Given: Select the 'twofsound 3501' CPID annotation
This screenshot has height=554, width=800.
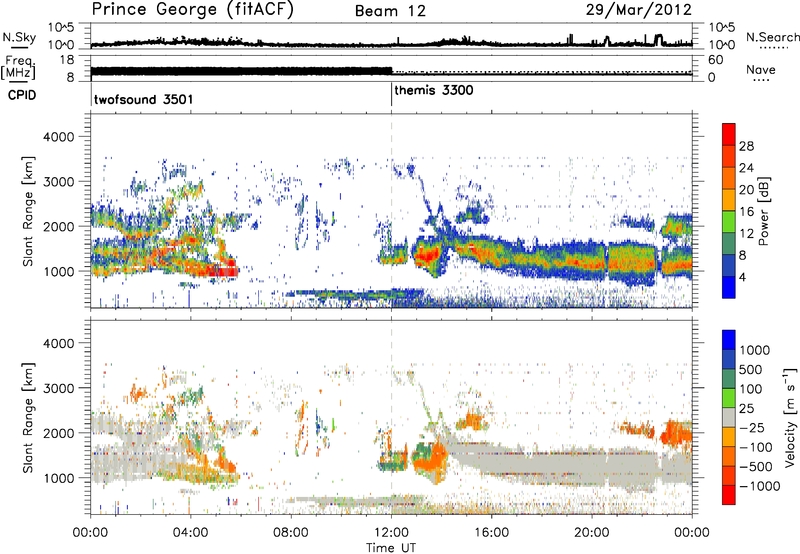Looking at the screenshot, I should (x=144, y=99).
